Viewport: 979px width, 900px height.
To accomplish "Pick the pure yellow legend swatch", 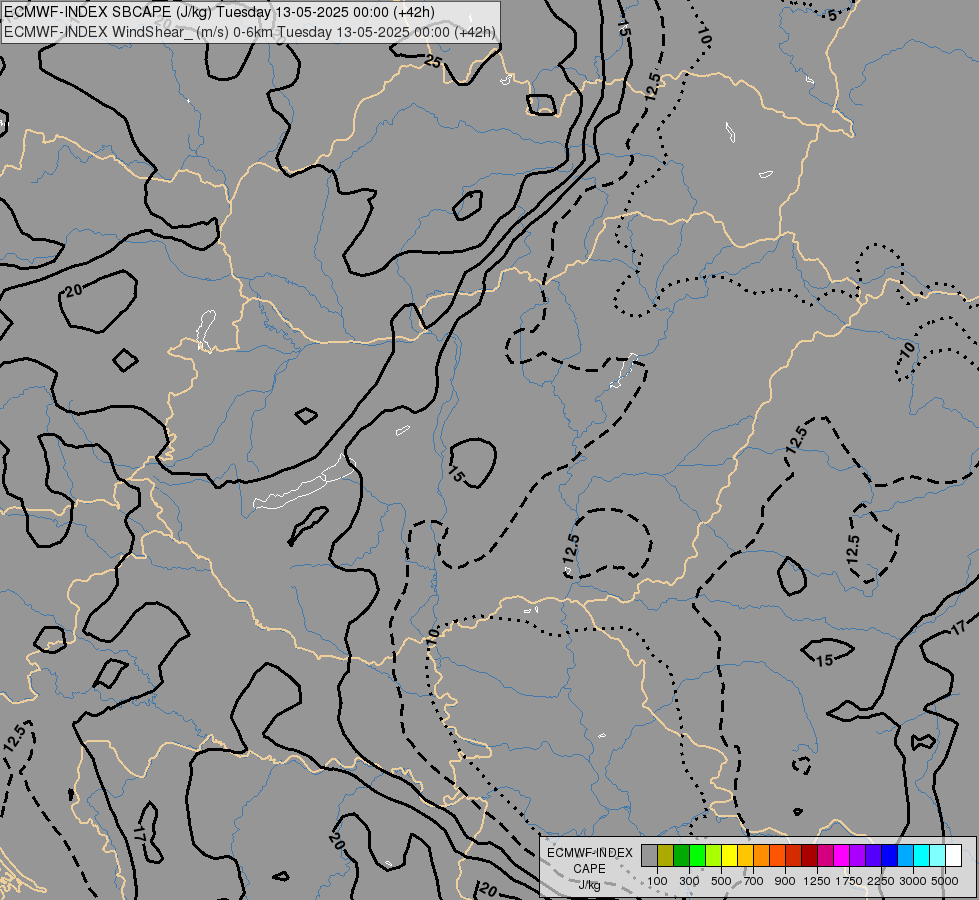I will coord(729,856).
